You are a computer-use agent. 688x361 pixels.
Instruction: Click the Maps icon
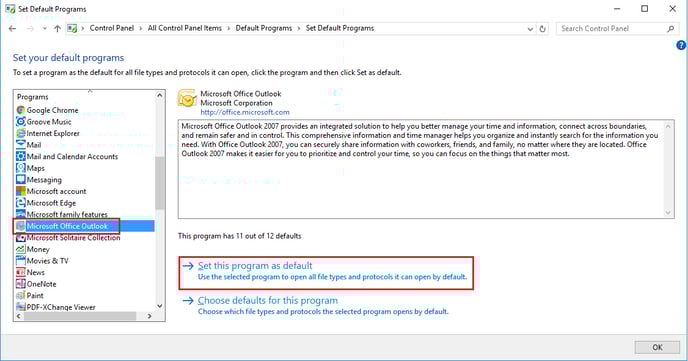pyautogui.click(x=21, y=168)
